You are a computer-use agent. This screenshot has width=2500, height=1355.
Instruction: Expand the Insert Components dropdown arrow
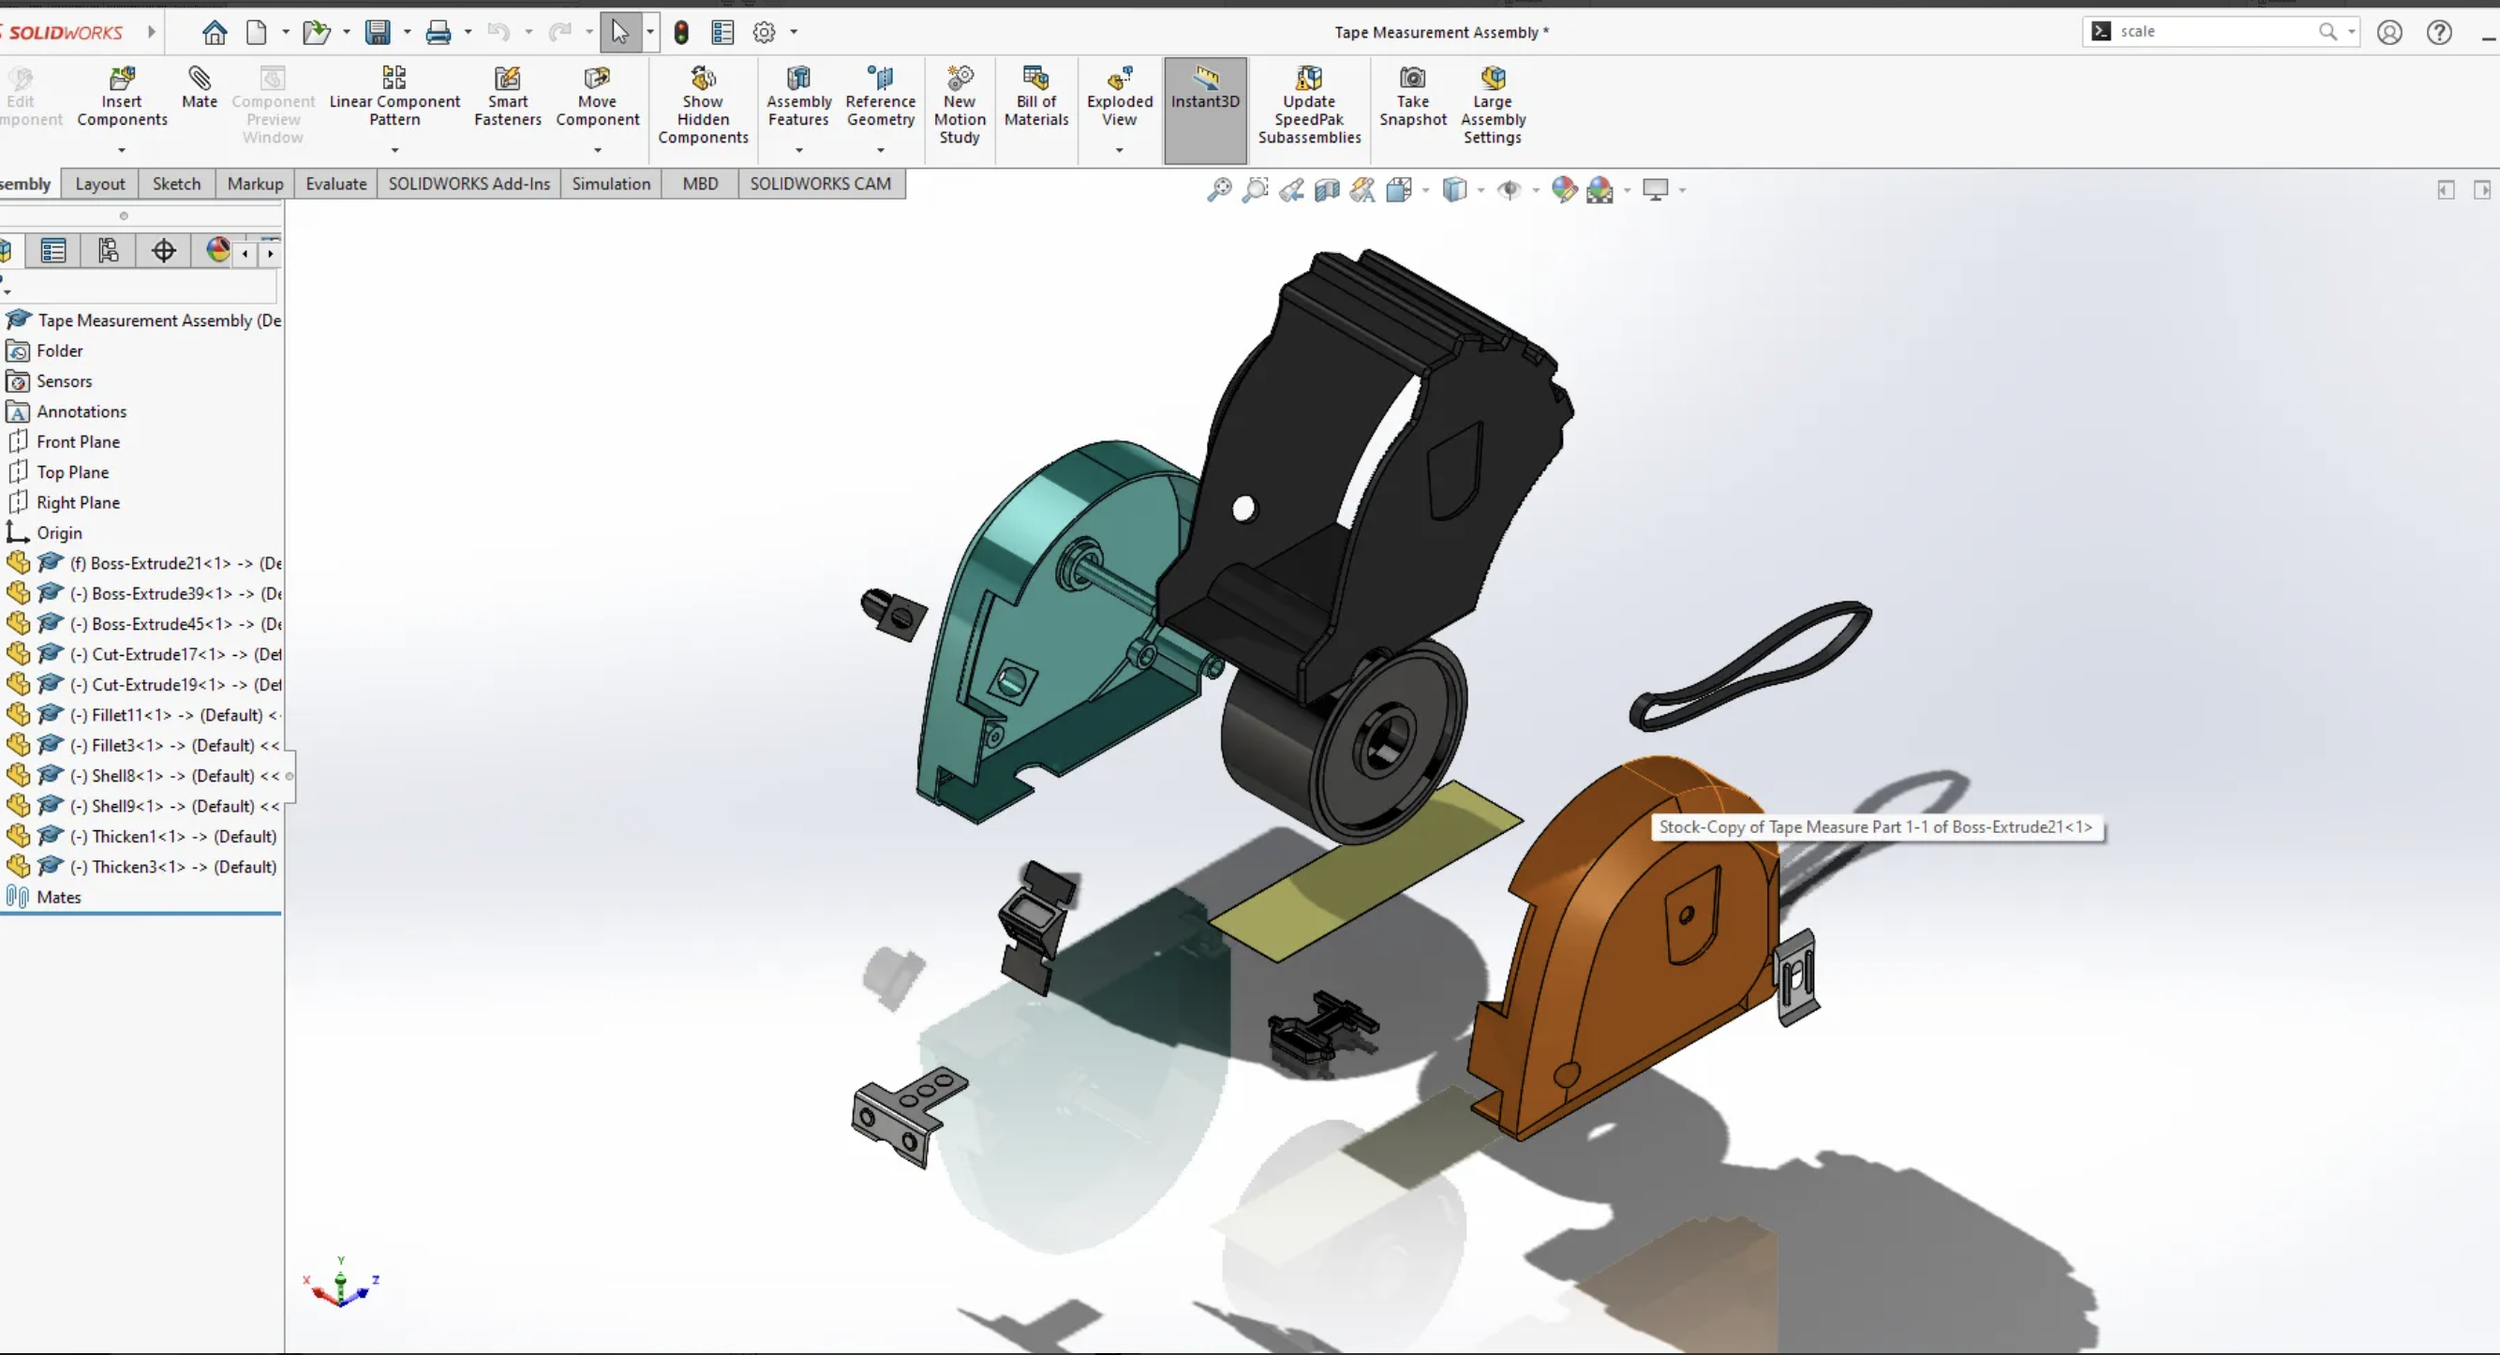(x=122, y=151)
